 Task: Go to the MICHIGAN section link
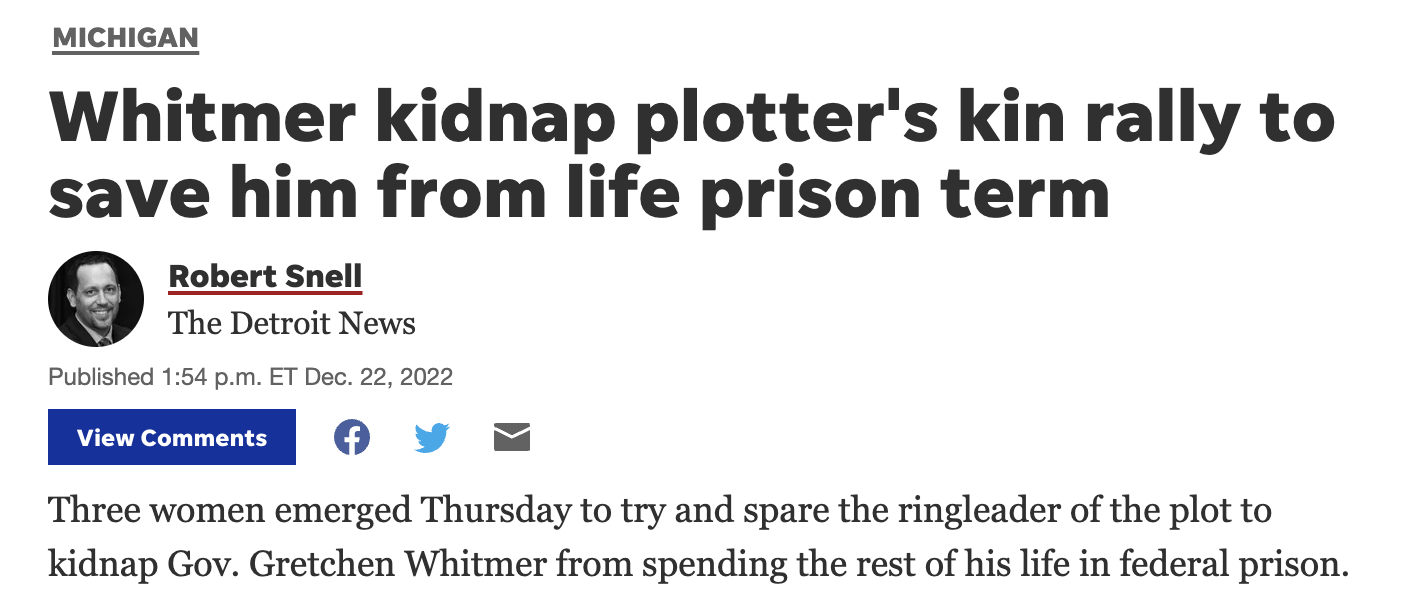point(126,39)
